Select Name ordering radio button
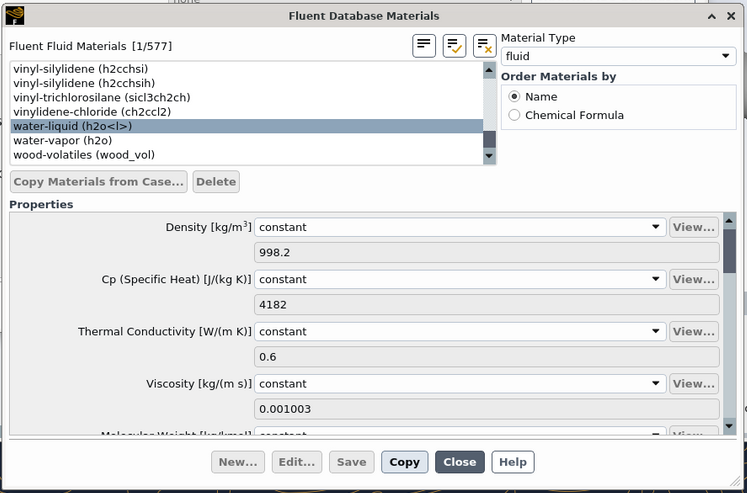 point(515,97)
